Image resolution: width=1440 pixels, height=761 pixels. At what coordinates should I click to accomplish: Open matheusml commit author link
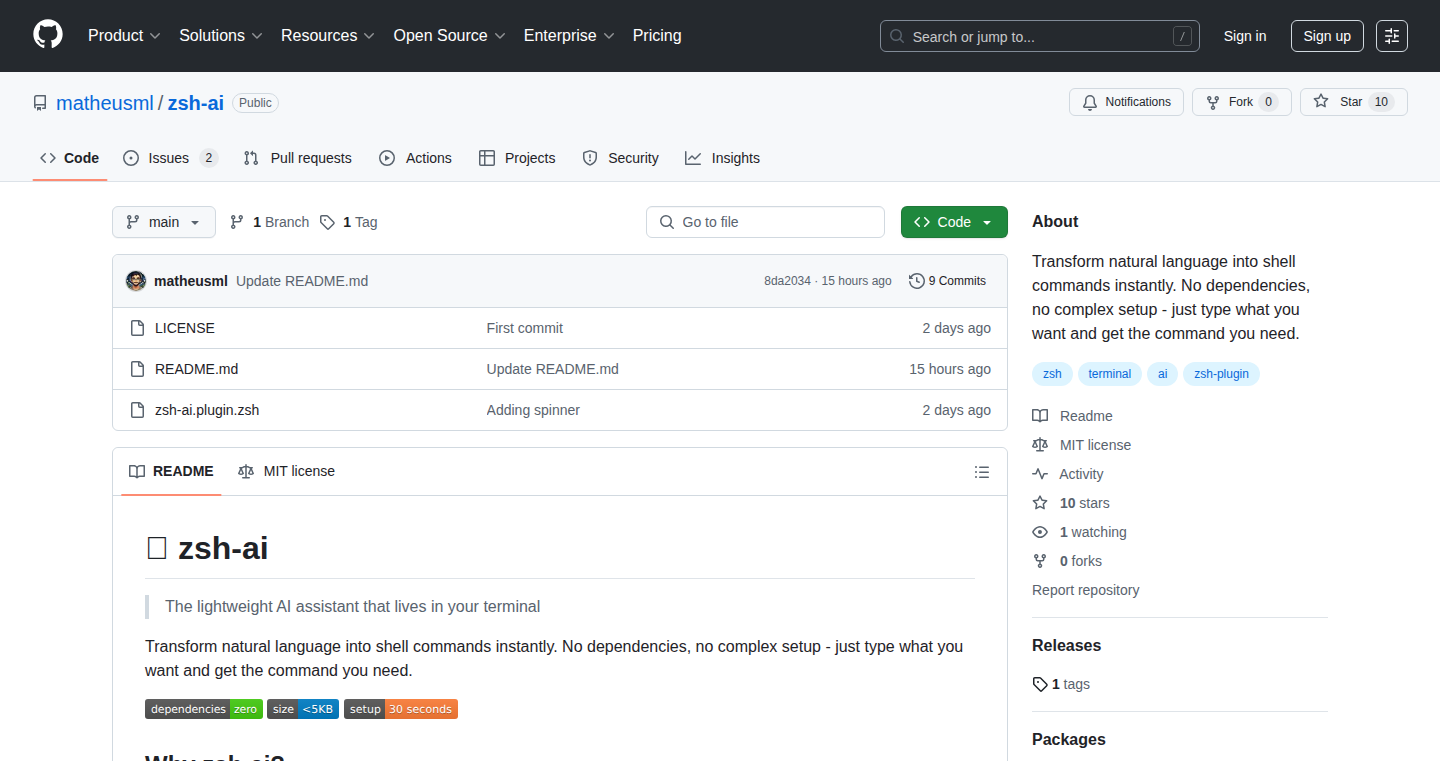point(191,281)
